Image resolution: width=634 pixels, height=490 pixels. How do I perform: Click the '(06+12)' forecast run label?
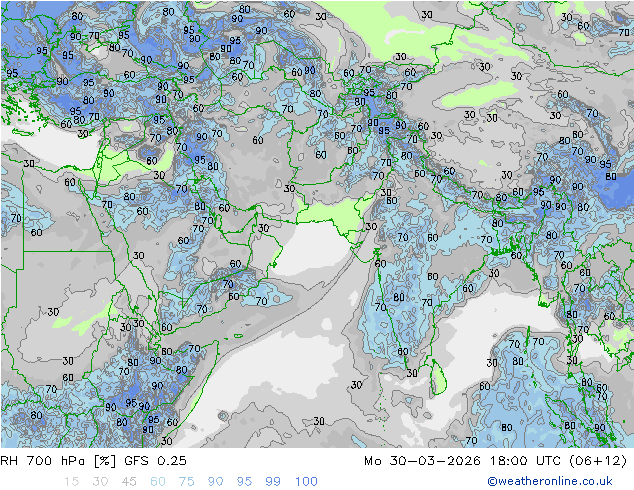598,461
